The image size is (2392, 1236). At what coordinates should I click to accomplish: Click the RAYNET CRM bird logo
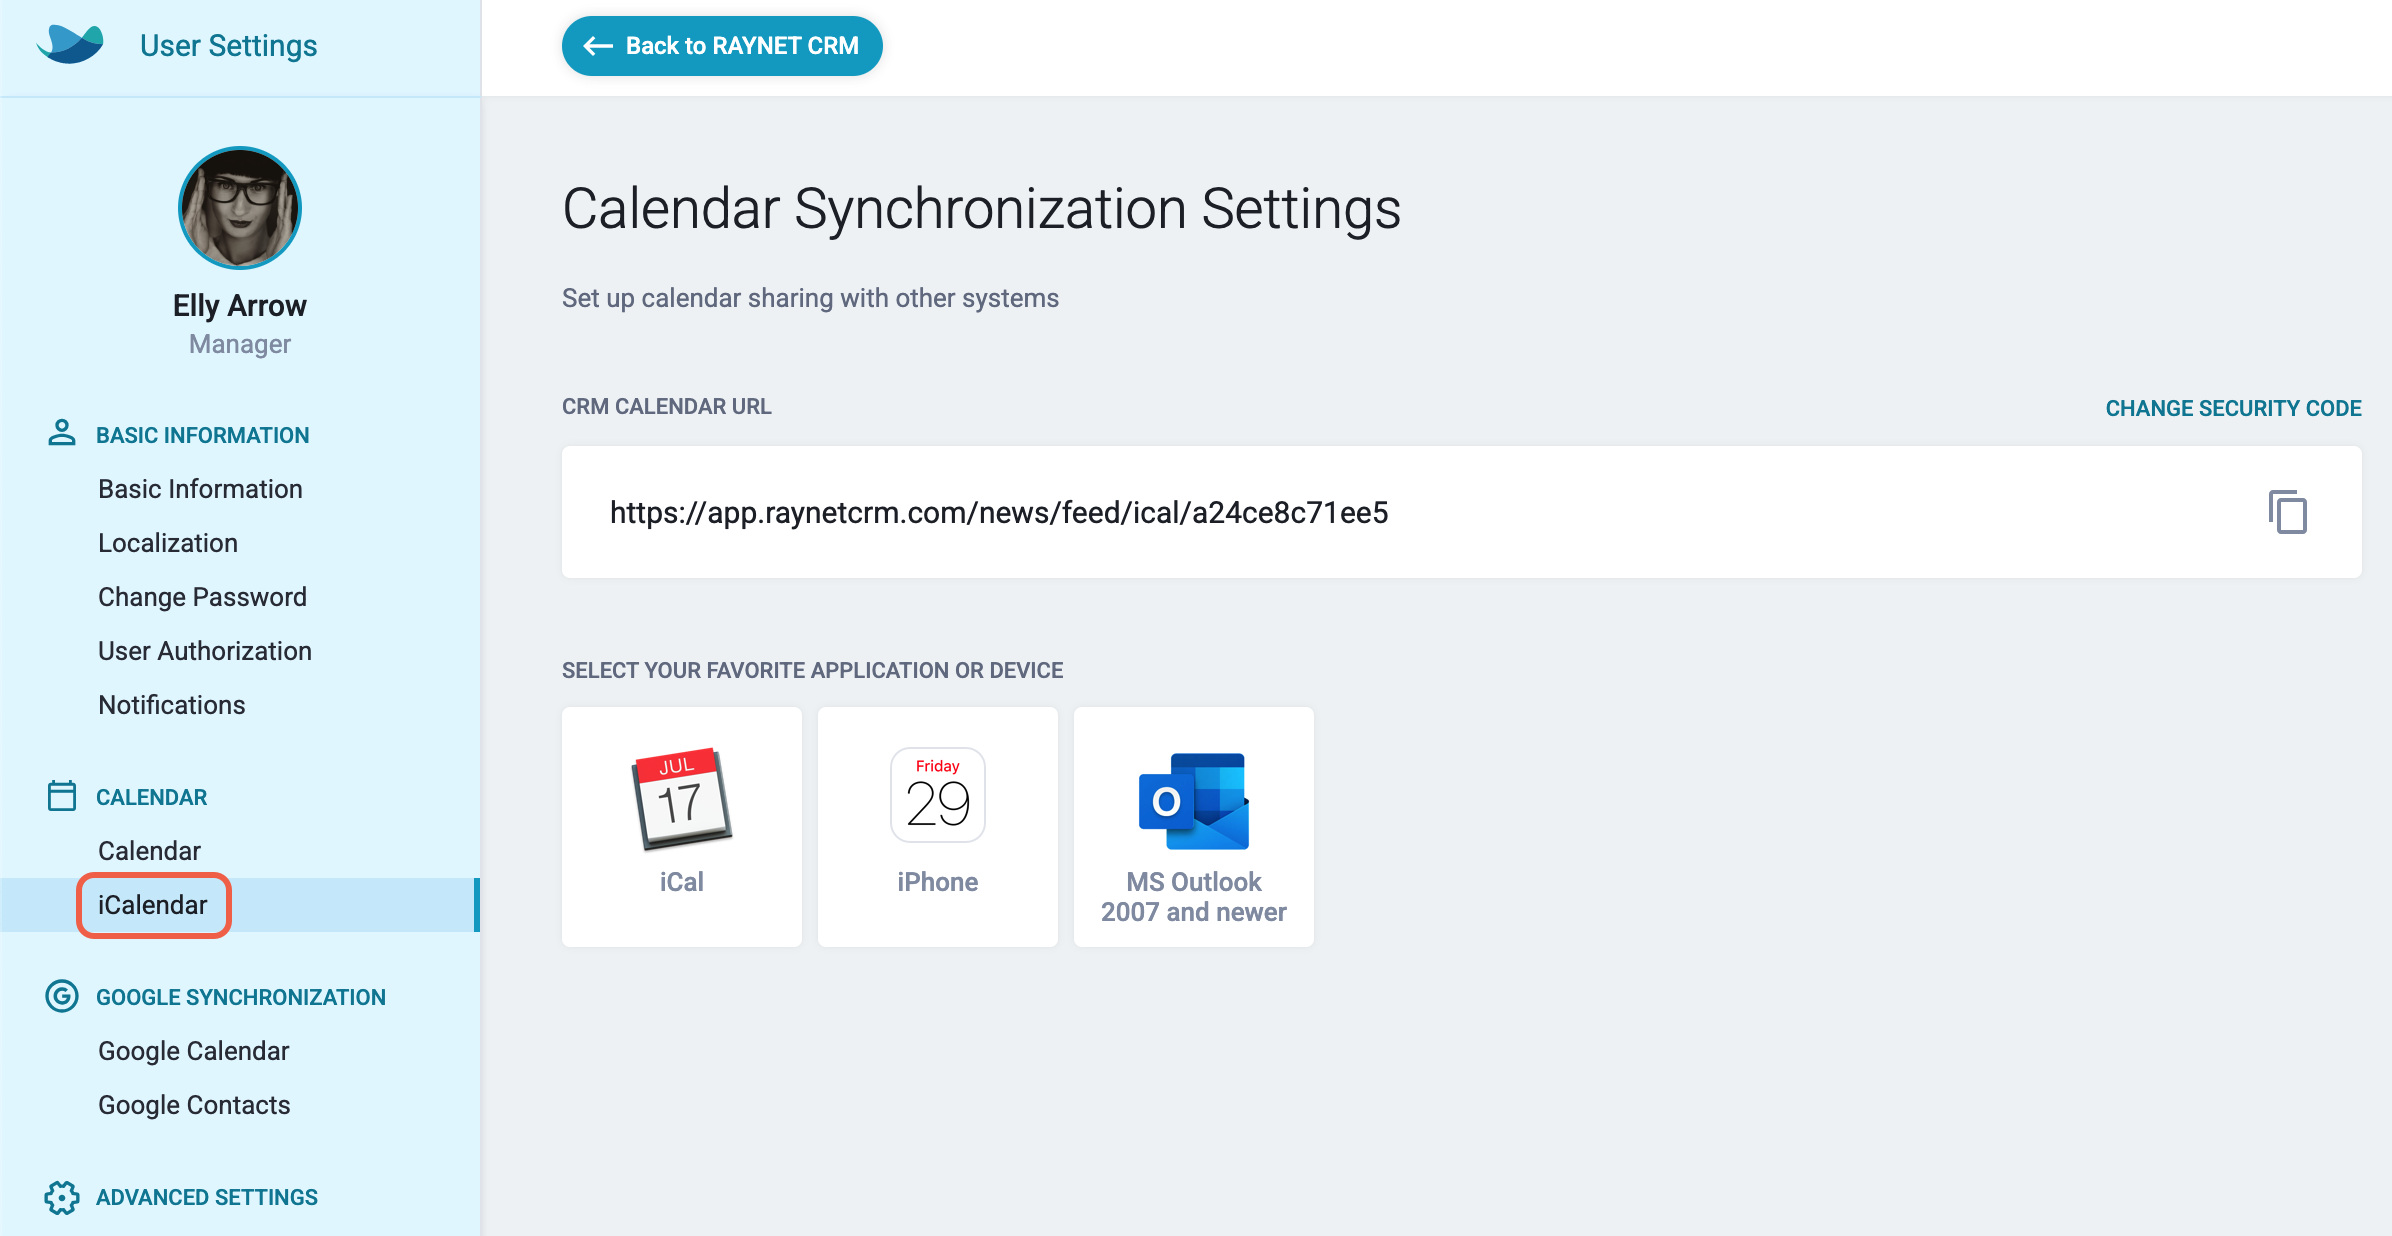pyautogui.click(x=72, y=44)
